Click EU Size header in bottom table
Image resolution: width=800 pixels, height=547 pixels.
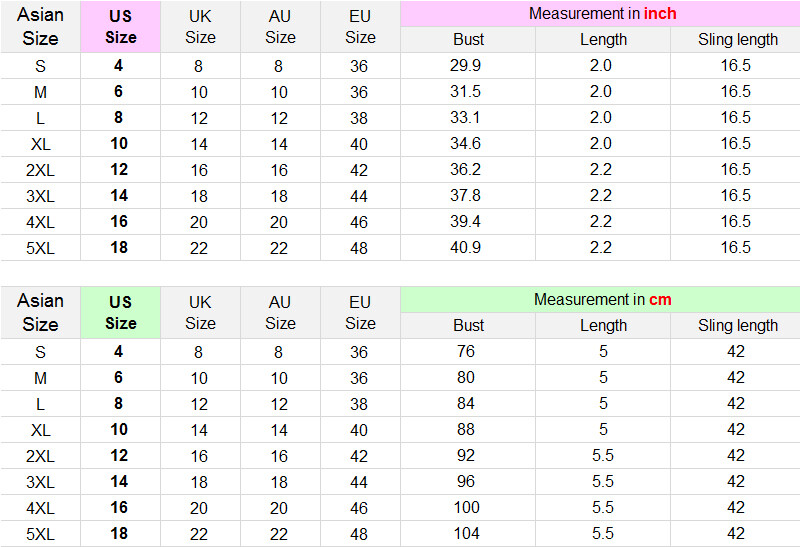tap(360, 312)
